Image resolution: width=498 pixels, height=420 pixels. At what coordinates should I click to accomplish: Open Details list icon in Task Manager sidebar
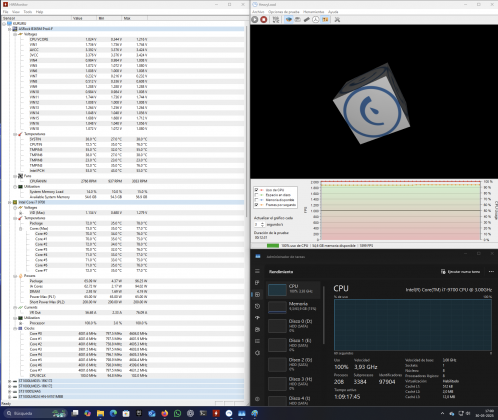click(257, 341)
